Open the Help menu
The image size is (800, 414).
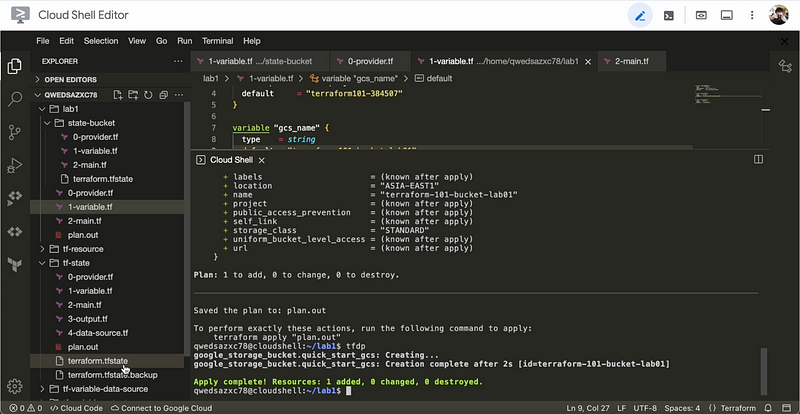pos(252,41)
